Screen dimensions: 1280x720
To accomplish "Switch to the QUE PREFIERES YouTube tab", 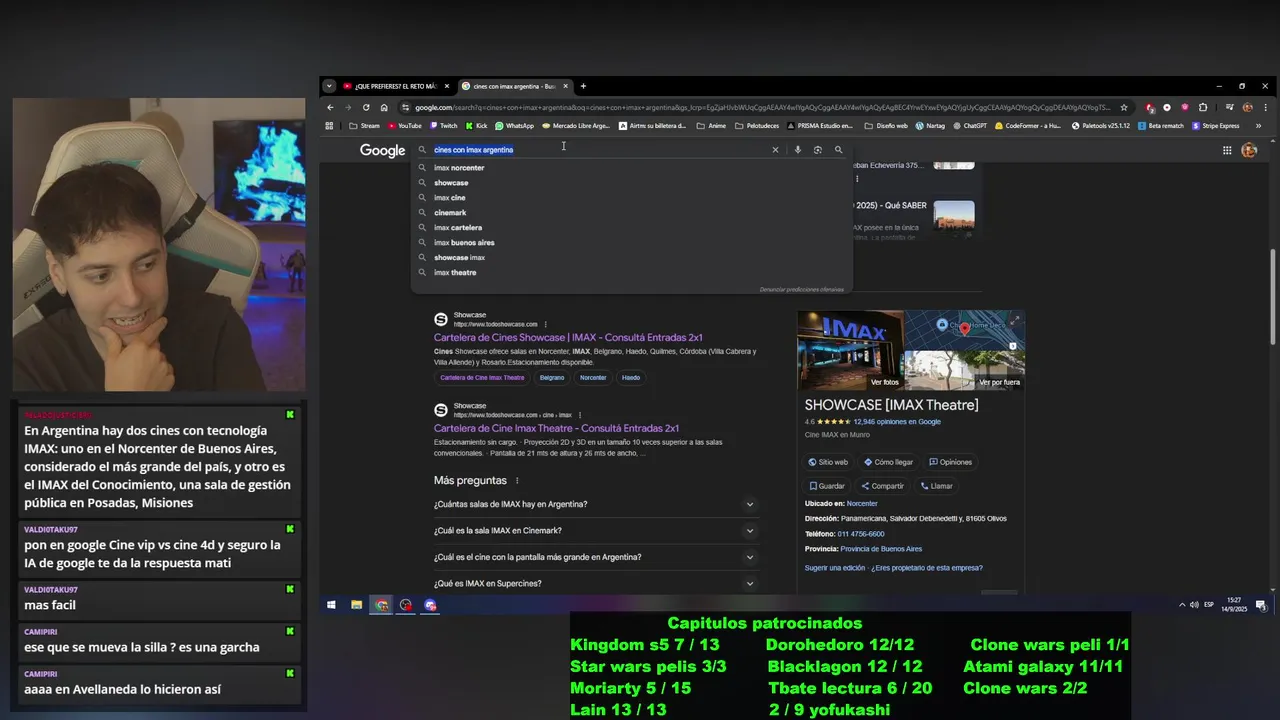I will pyautogui.click(x=396, y=86).
